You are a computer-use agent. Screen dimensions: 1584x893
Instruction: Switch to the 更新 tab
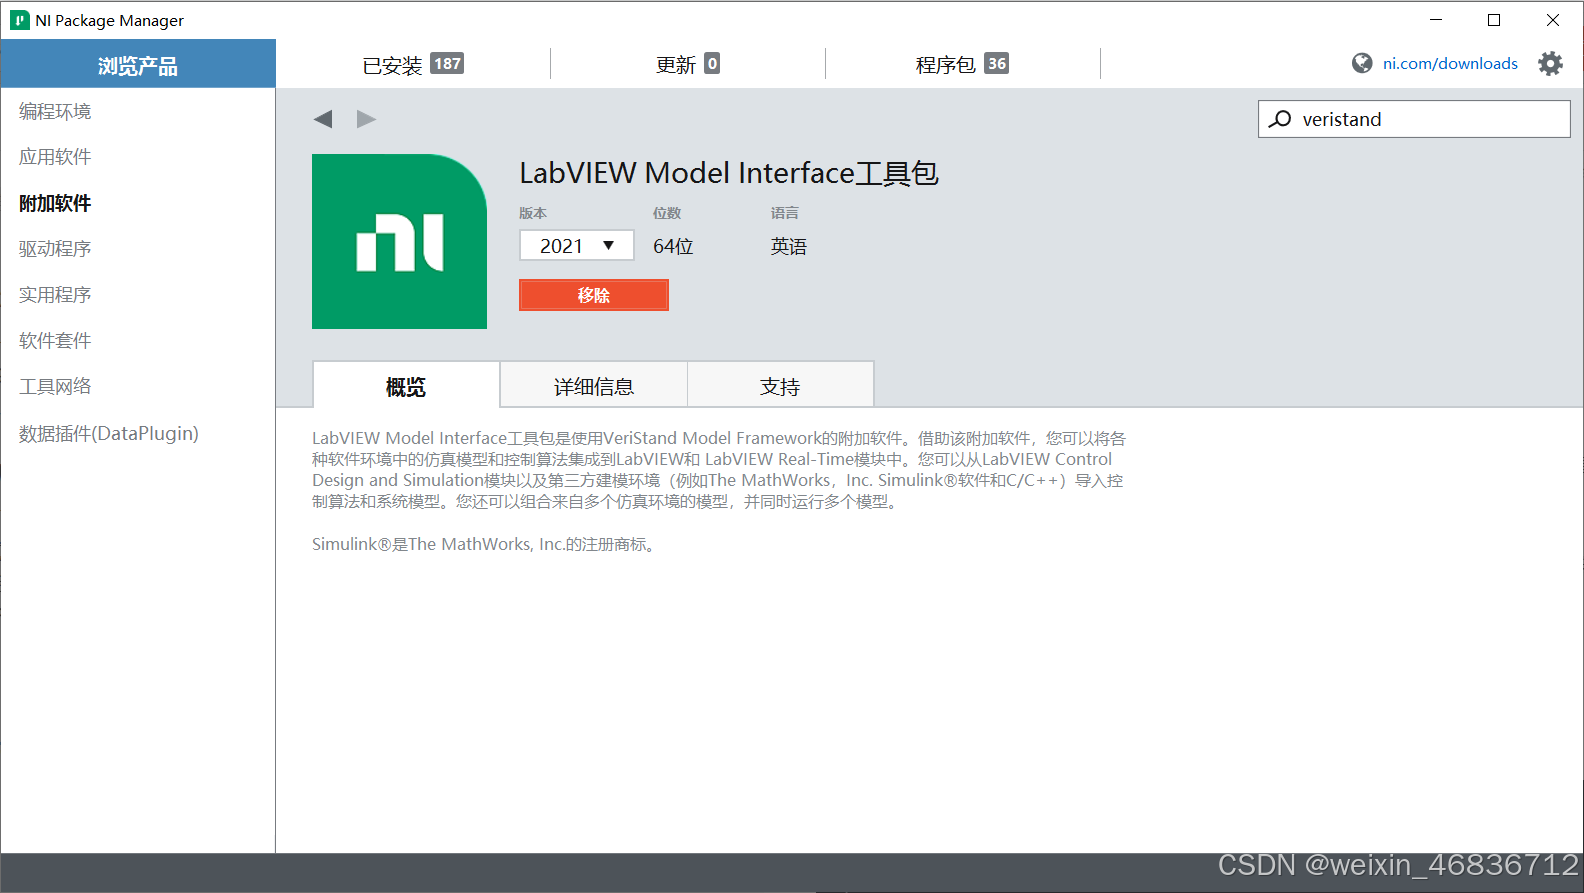pos(688,65)
